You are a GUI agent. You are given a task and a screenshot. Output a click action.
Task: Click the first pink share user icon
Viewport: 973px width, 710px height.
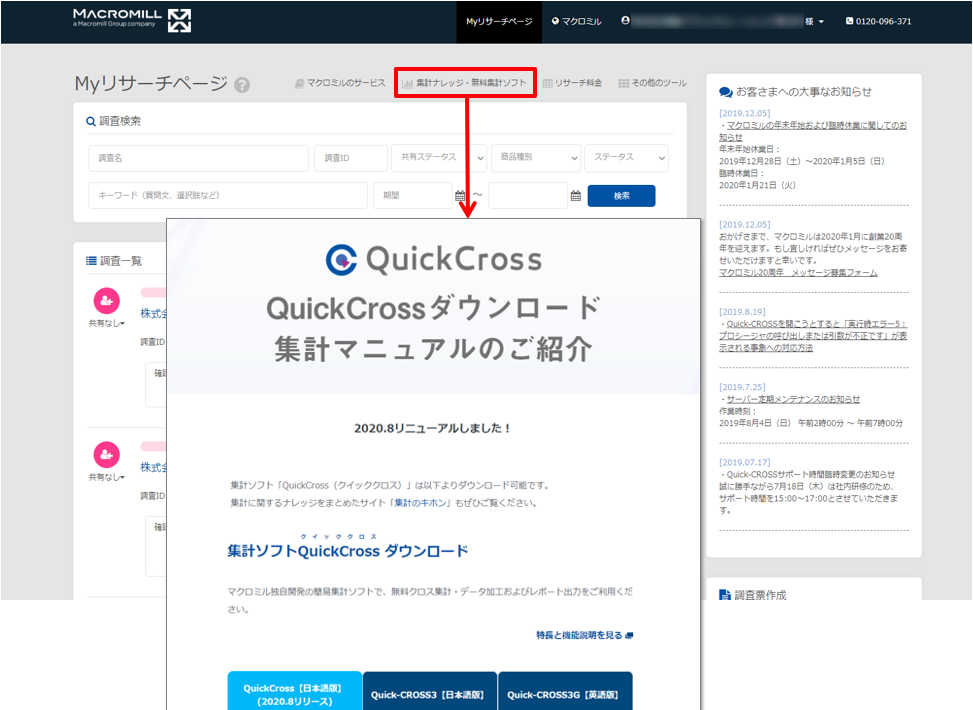tap(107, 301)
